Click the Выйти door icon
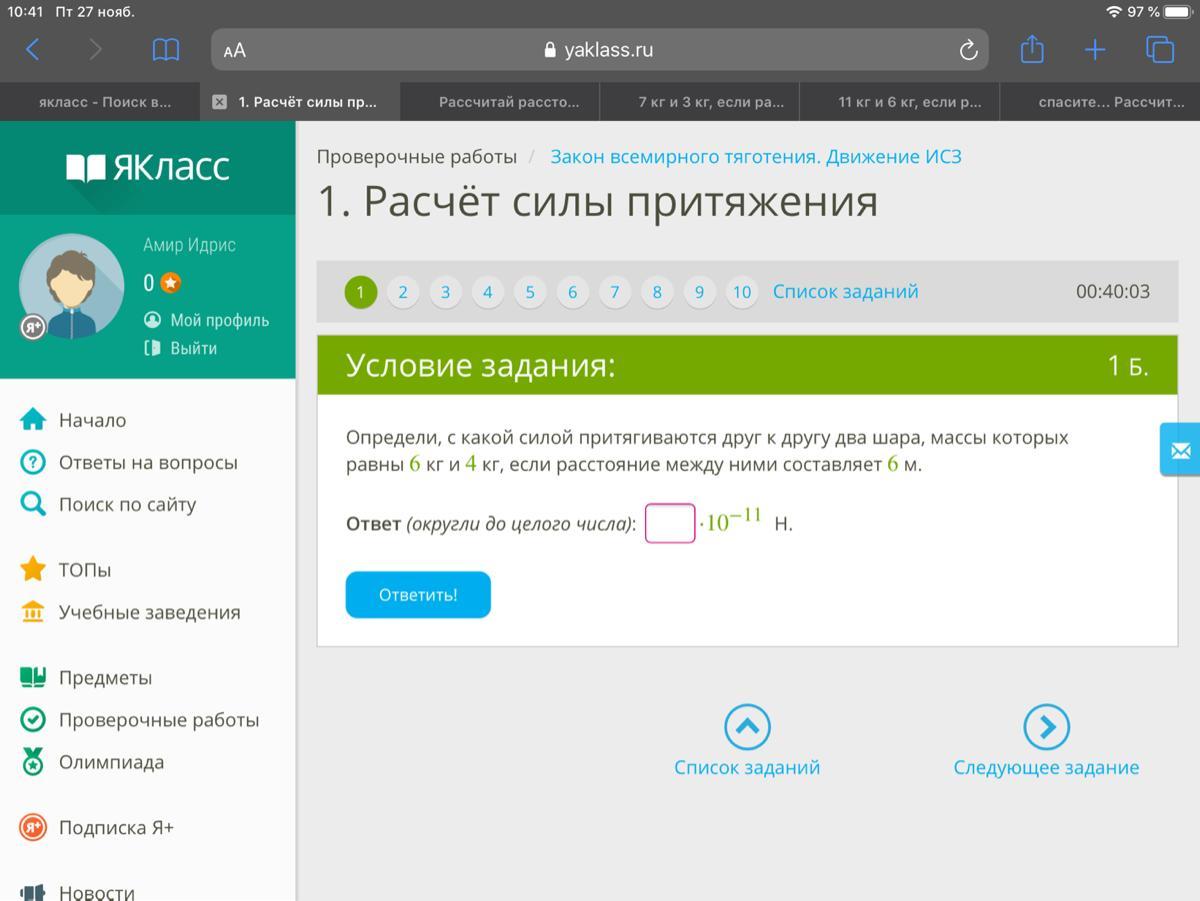The width and height of the screenshot is (1200, 901). (x=152, y=348)
